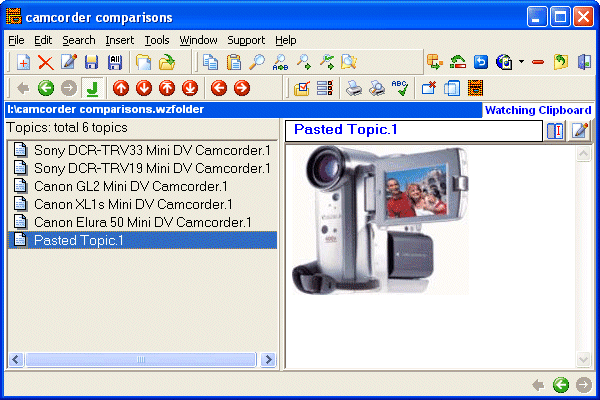Viewport: 600px width, 400px height.
Task: Open Print Preview printer-magnifier icon
Action: click(x=377, y=88)
